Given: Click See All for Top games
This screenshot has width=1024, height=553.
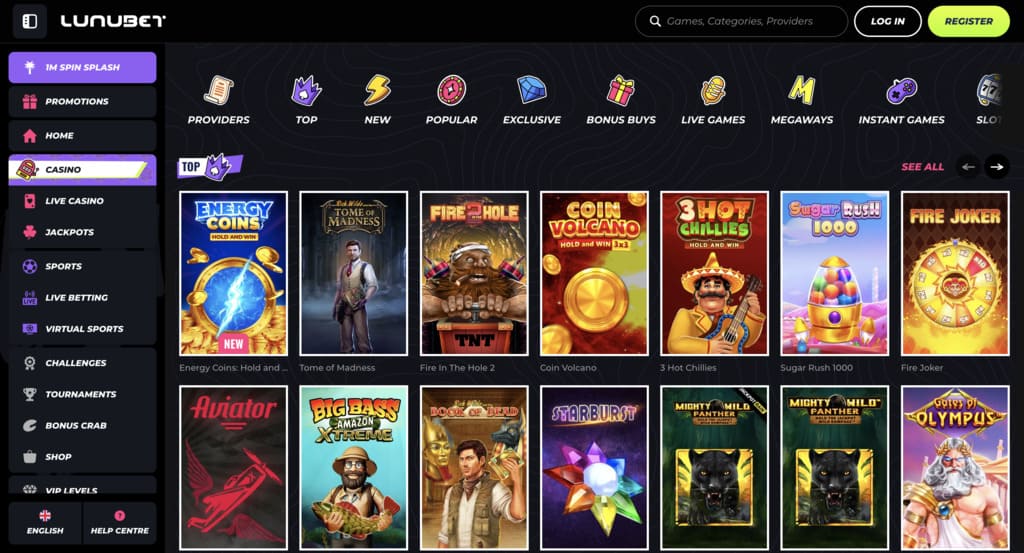Looking at the screenshot, I should click(922, 167).
